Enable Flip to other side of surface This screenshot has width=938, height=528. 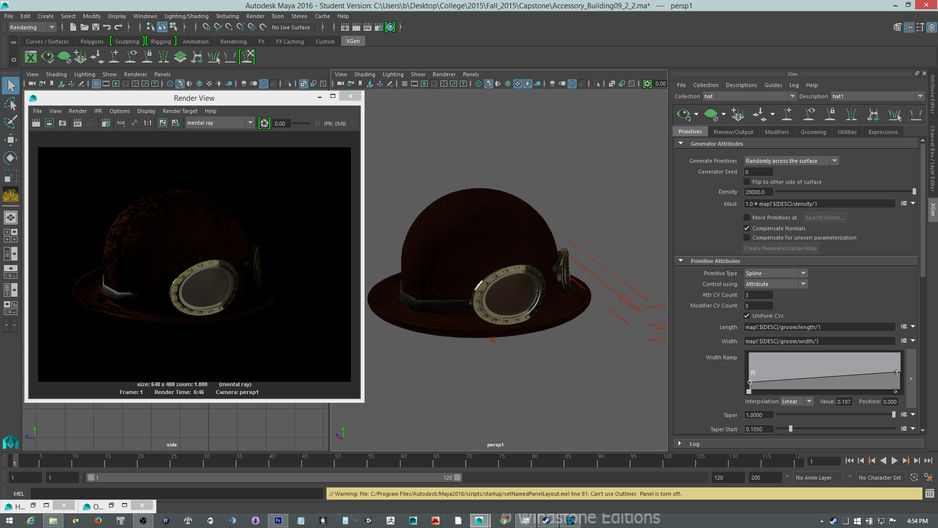pyautogui.click(x=747, y=182)
